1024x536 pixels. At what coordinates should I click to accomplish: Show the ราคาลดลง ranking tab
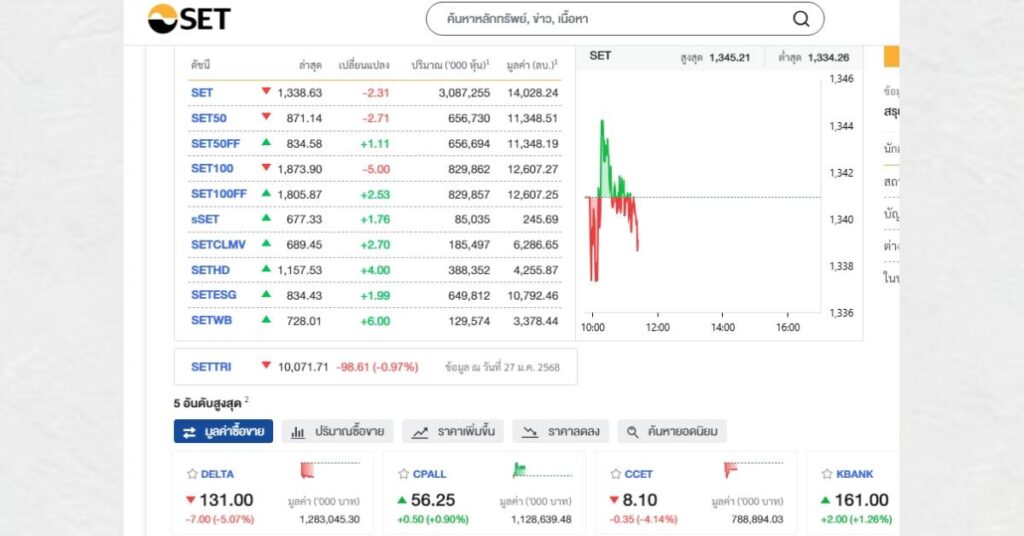point(561,432)
